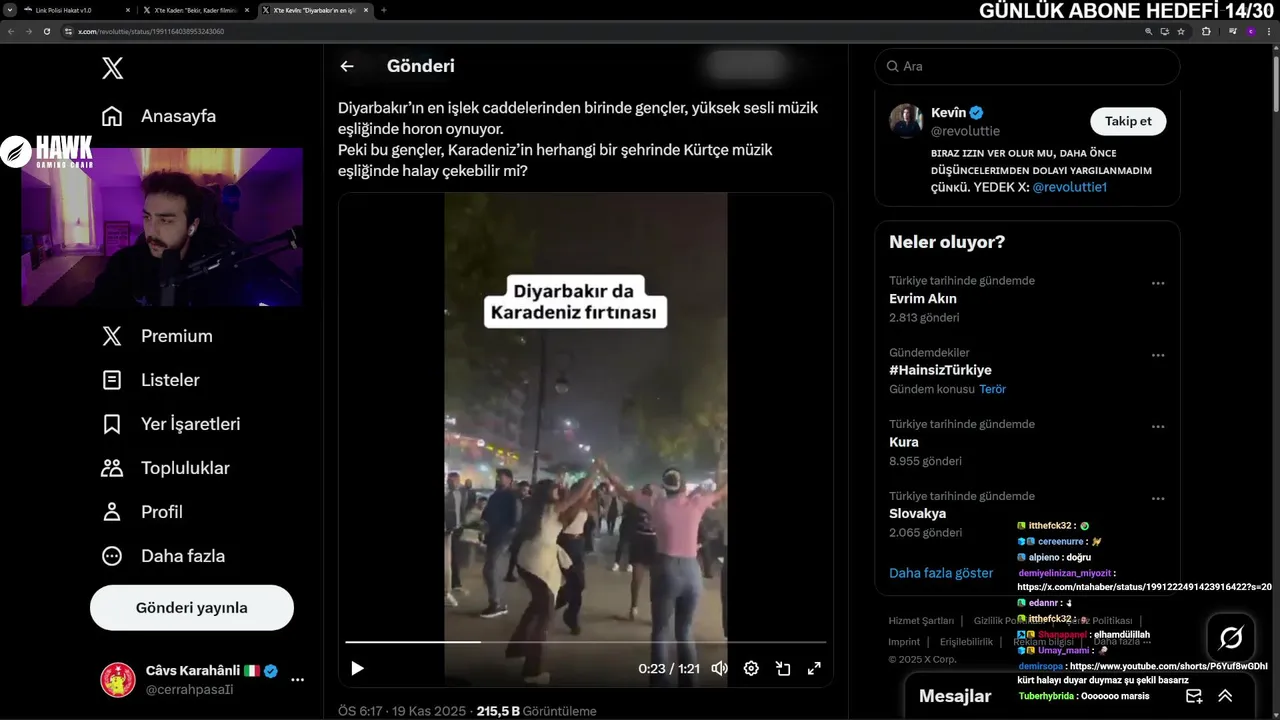1280x720 pixels.
Task: Open Kevîn's profile avatar
Action: pos(906,121)
